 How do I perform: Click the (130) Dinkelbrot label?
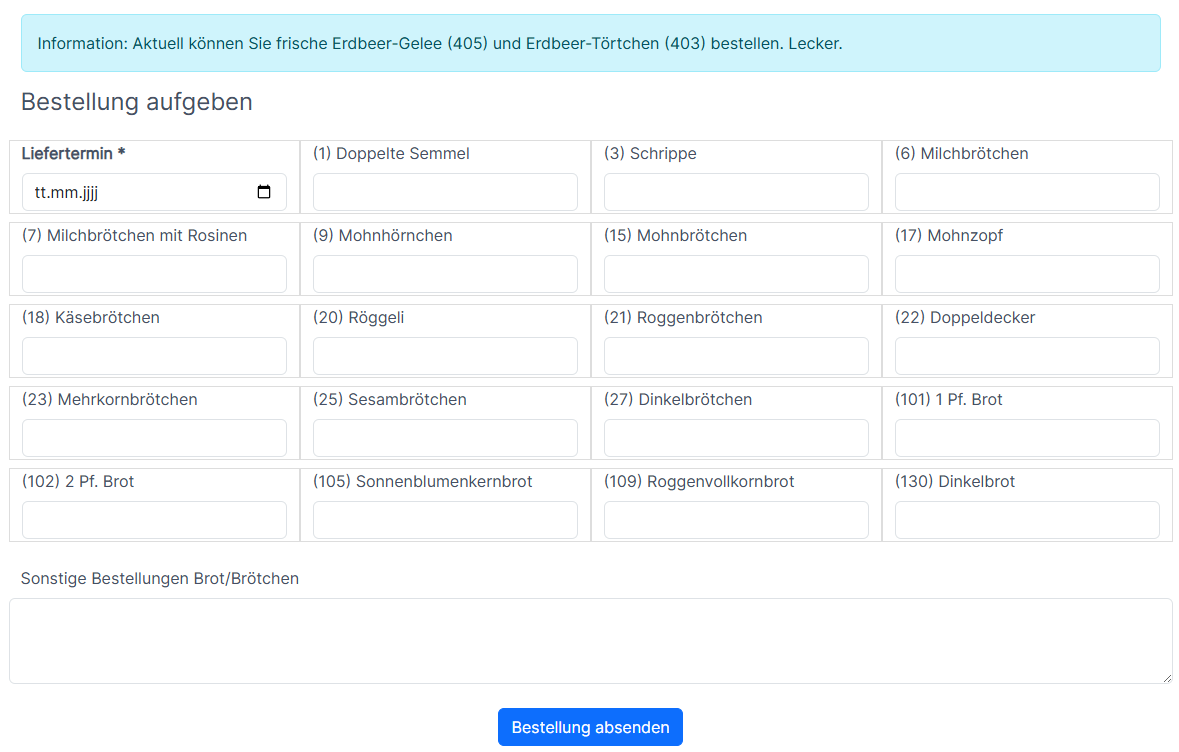coord(955,481)
